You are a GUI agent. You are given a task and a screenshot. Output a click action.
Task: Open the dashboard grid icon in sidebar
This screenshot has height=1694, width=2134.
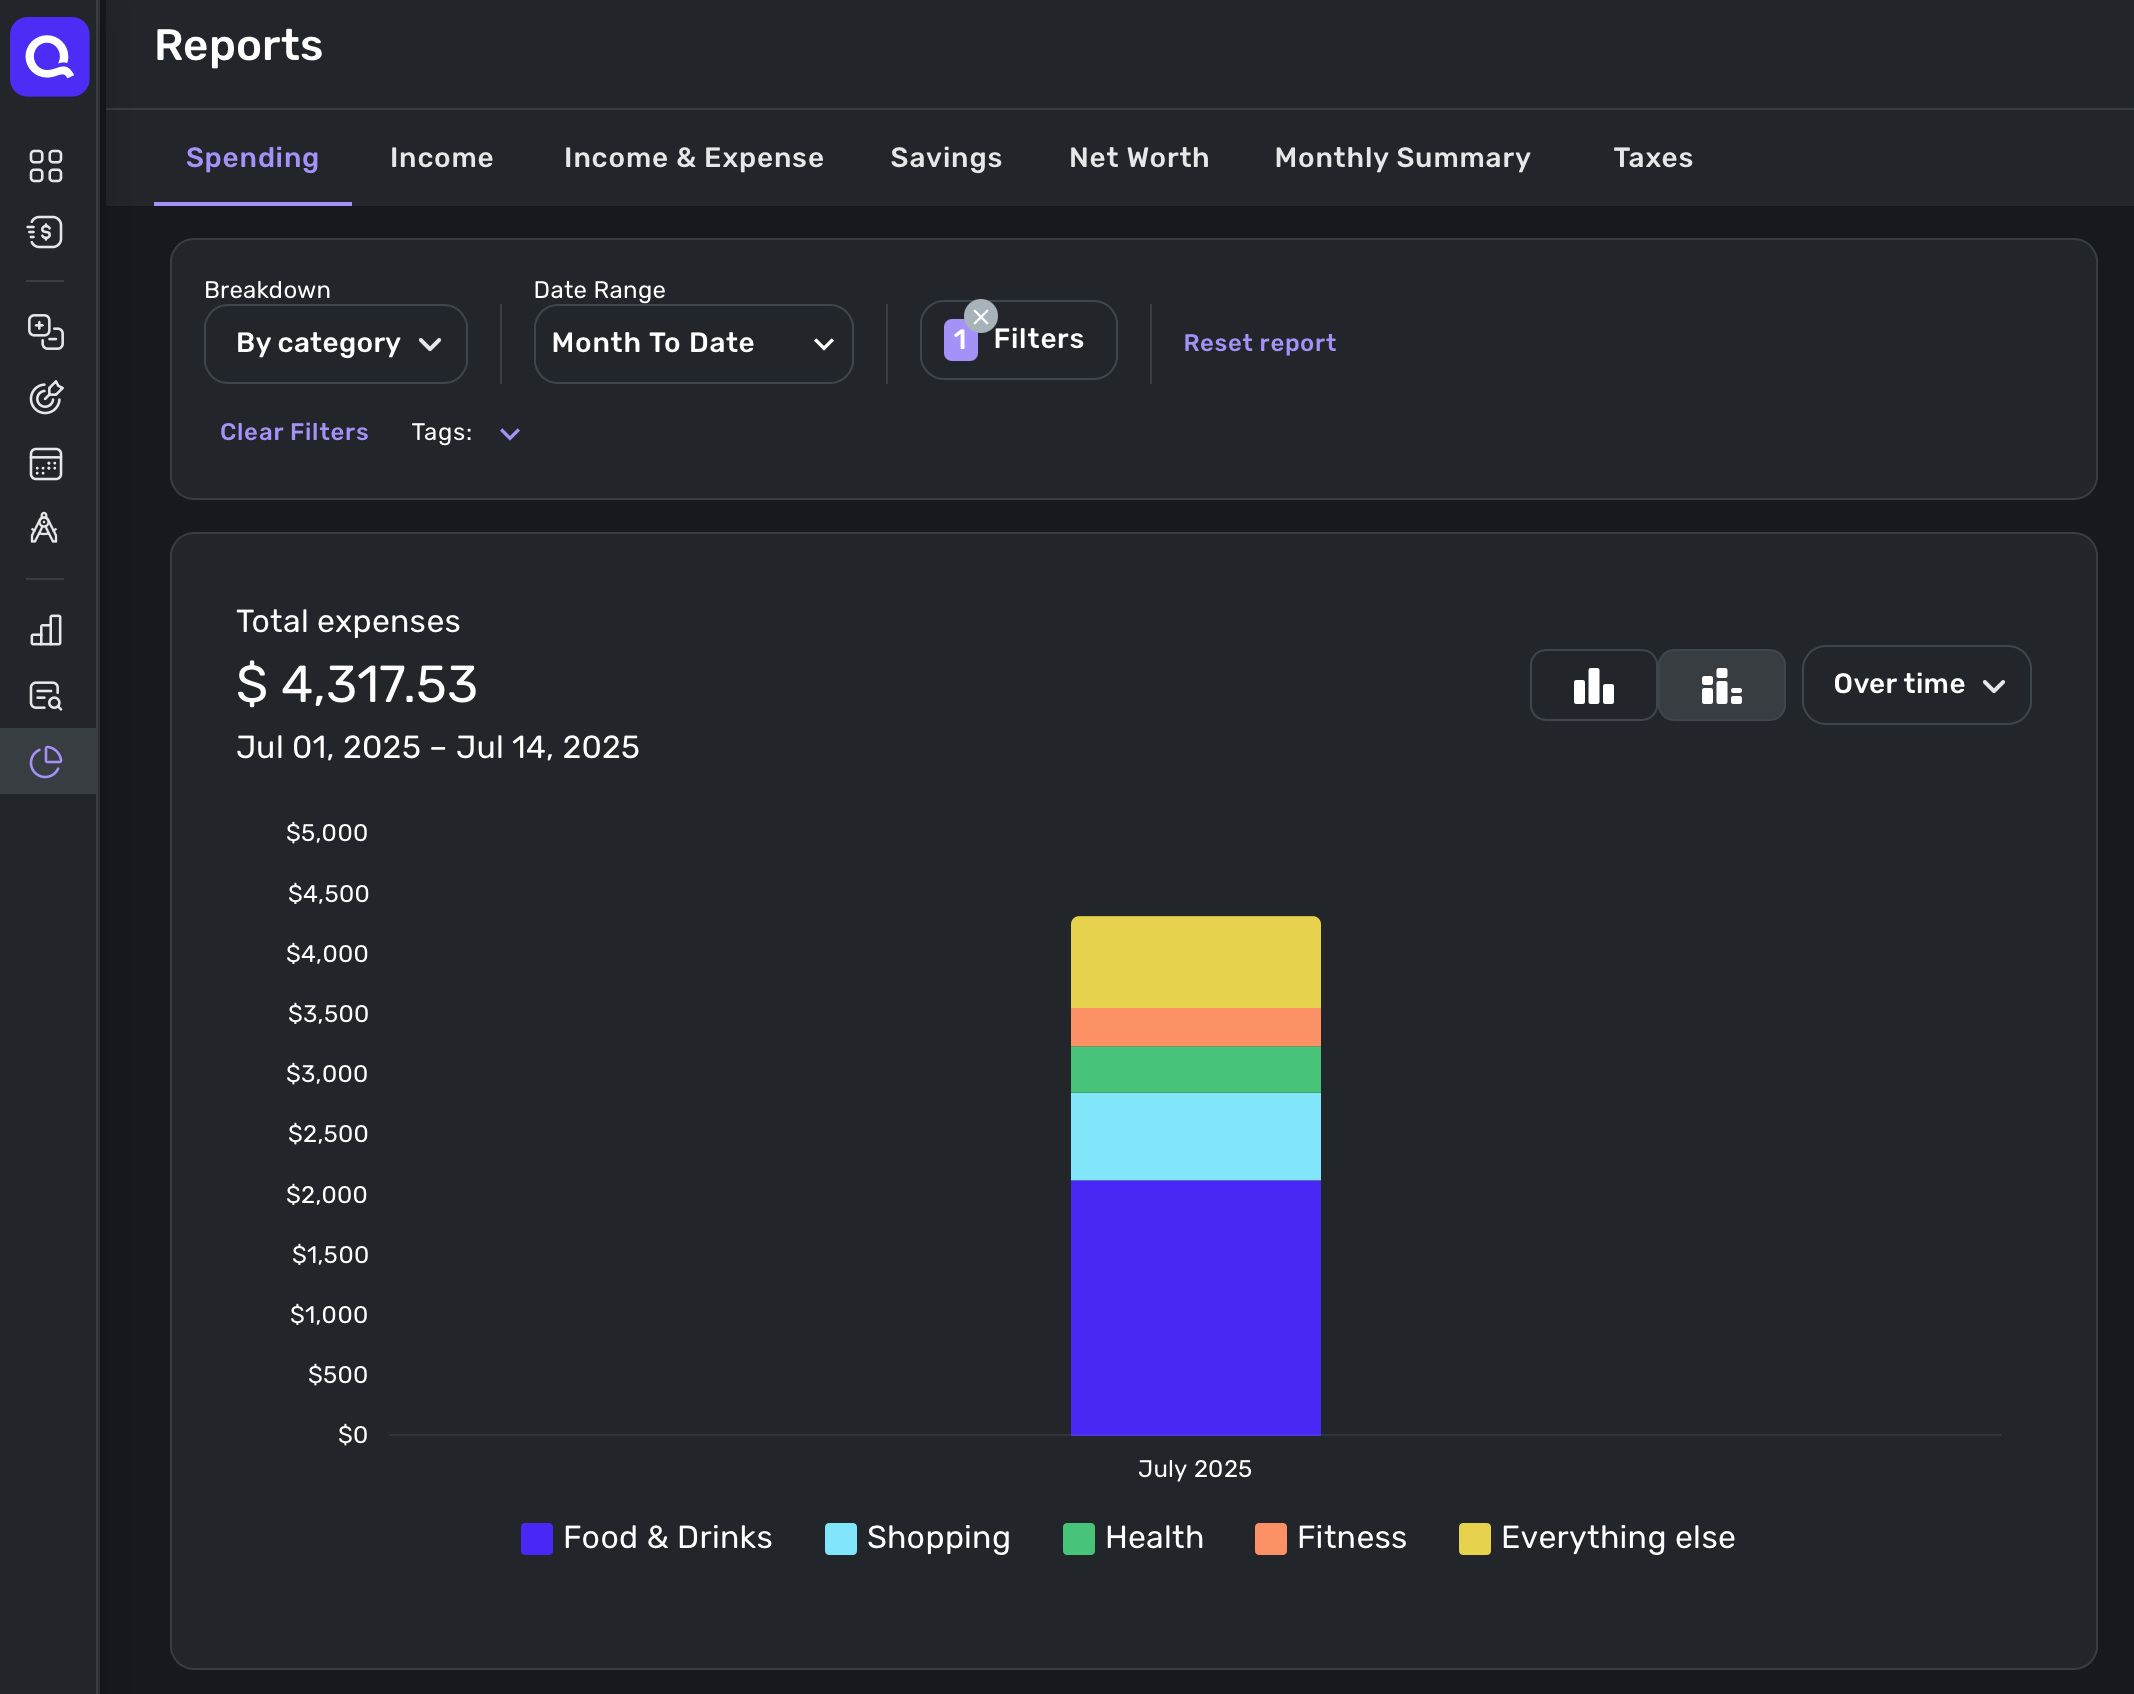coord(46,166)
